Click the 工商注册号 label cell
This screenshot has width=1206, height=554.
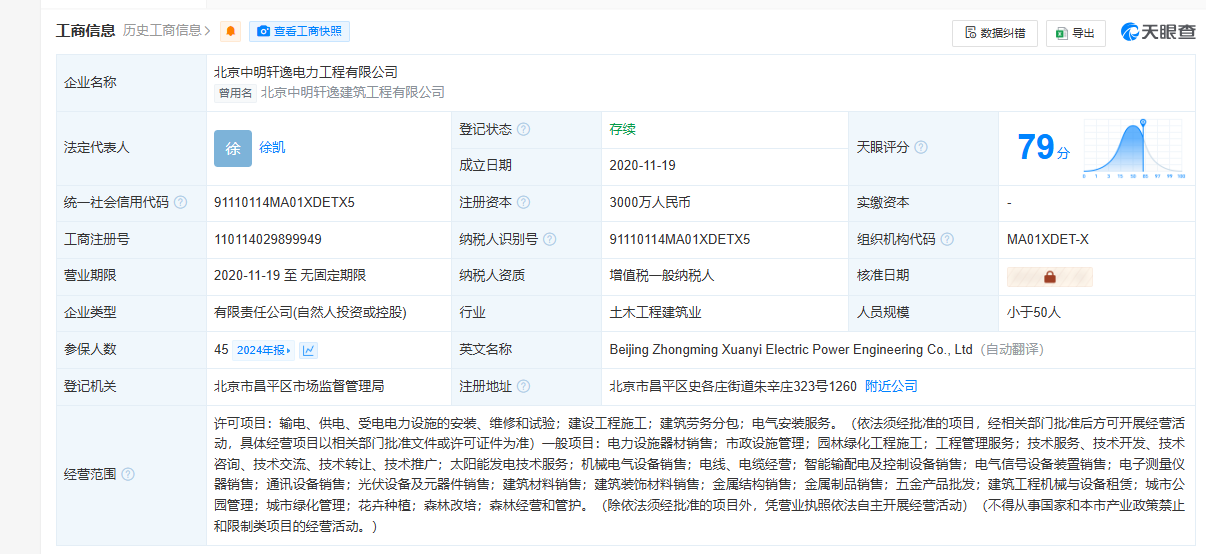point(131,239)
